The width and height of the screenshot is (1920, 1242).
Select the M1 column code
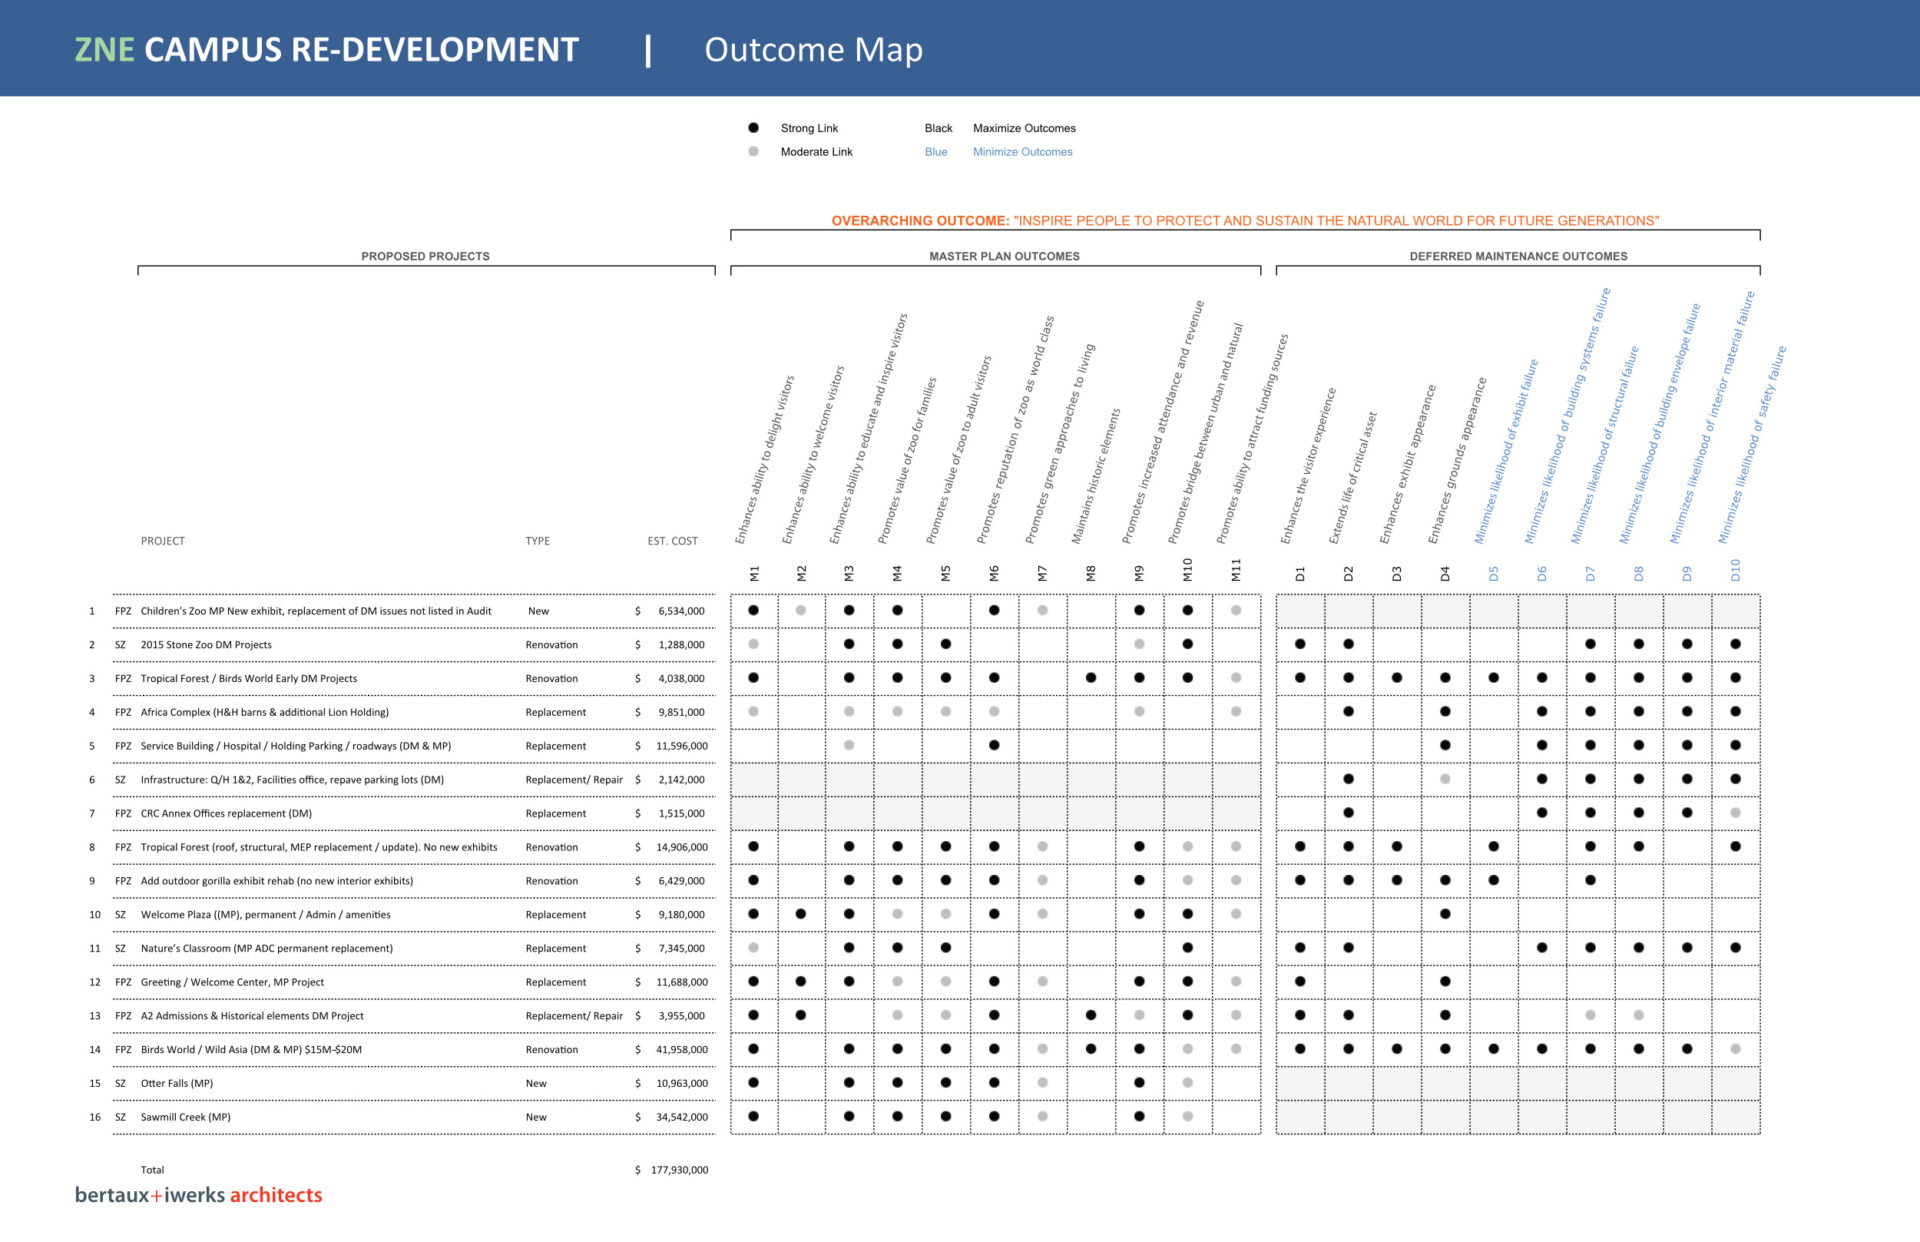coord(754,574)
